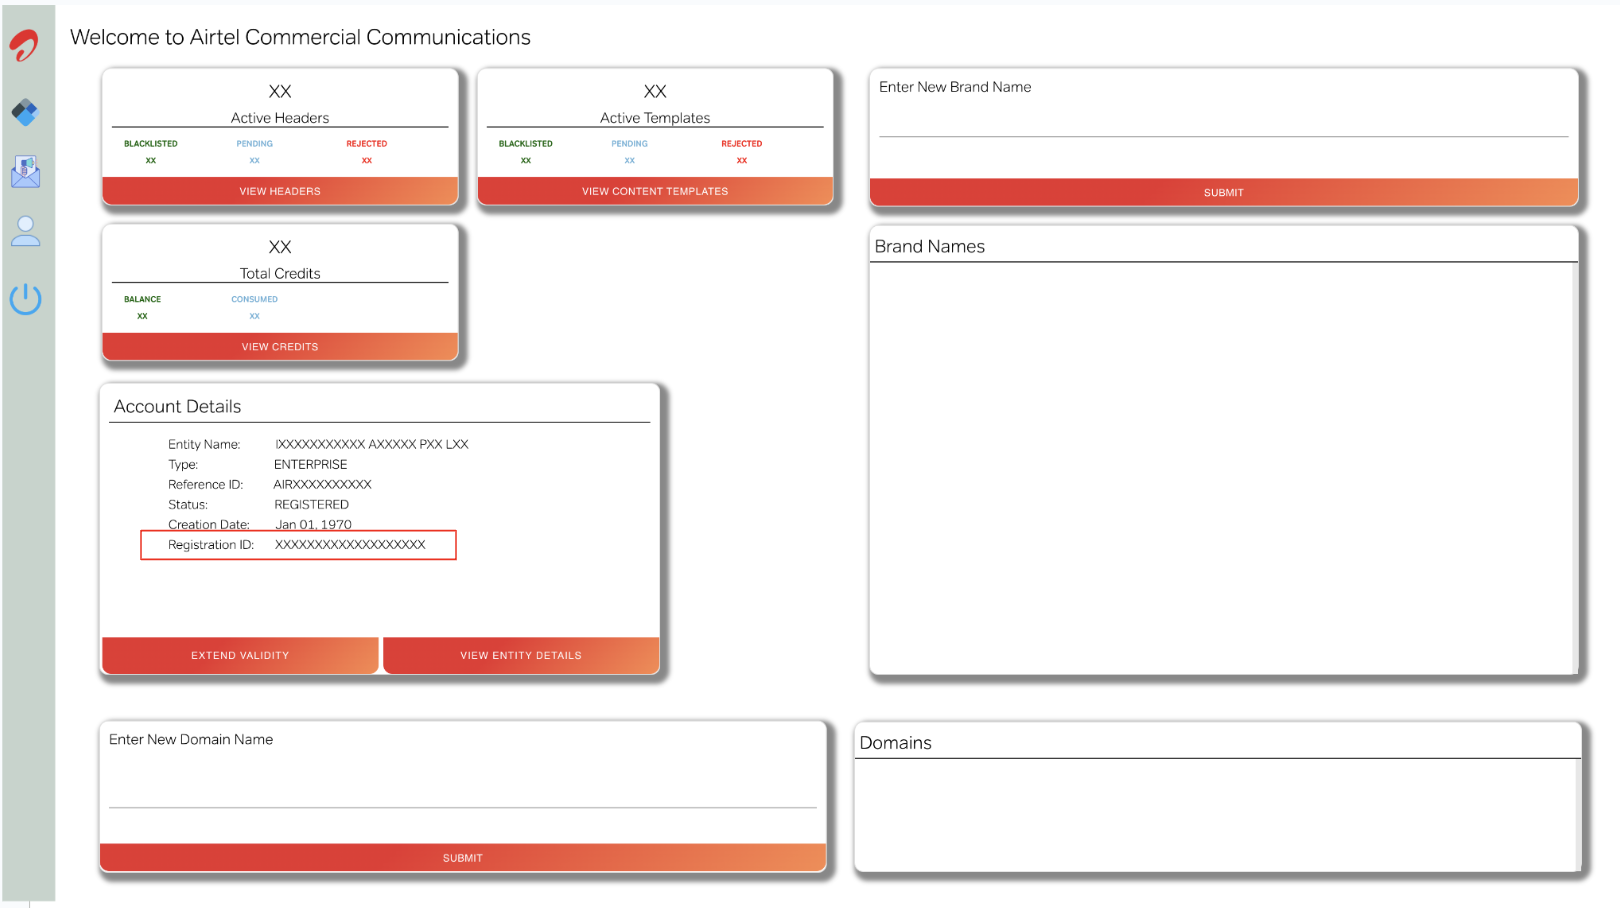This screenshot has height=908, width=1620.
Task: Select the Entity Name value text
Action: coord(372,444)
